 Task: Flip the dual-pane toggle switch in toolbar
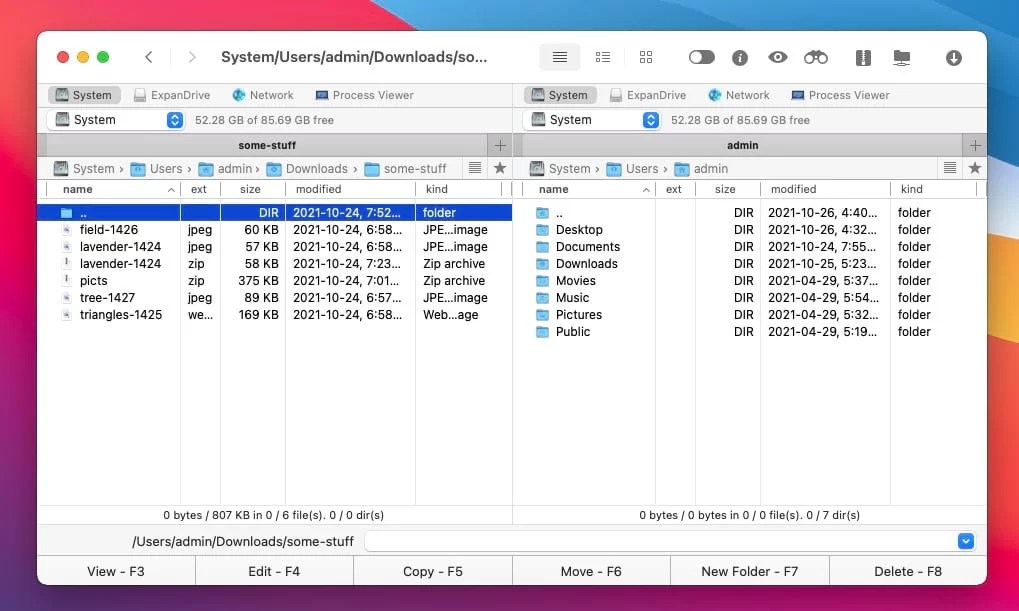(701, 57)
